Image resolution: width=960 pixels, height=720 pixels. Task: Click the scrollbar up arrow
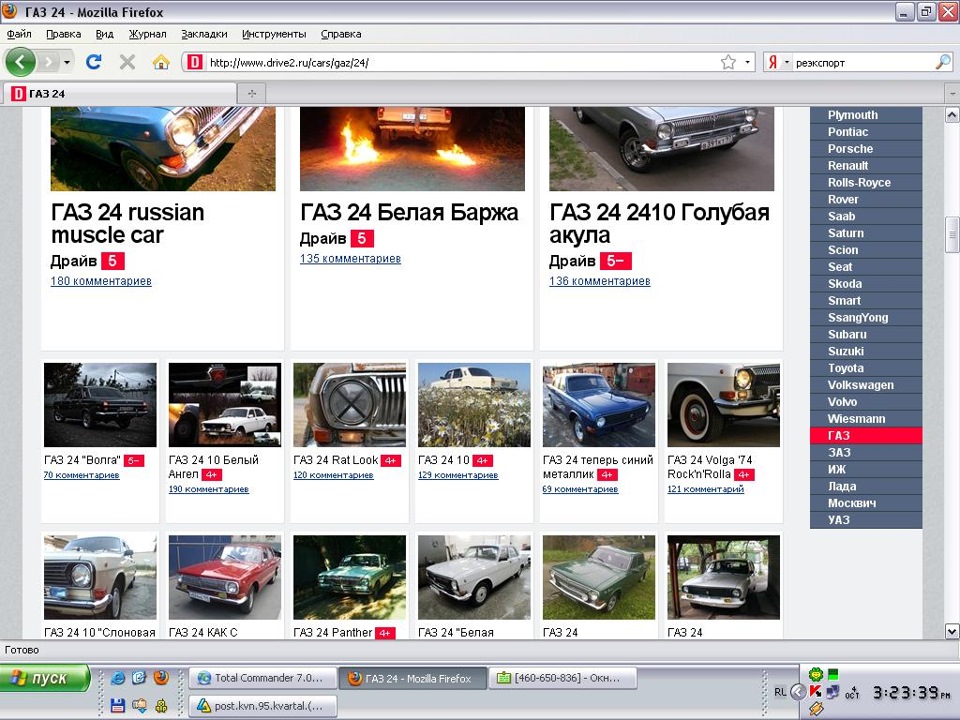[952, 115]
